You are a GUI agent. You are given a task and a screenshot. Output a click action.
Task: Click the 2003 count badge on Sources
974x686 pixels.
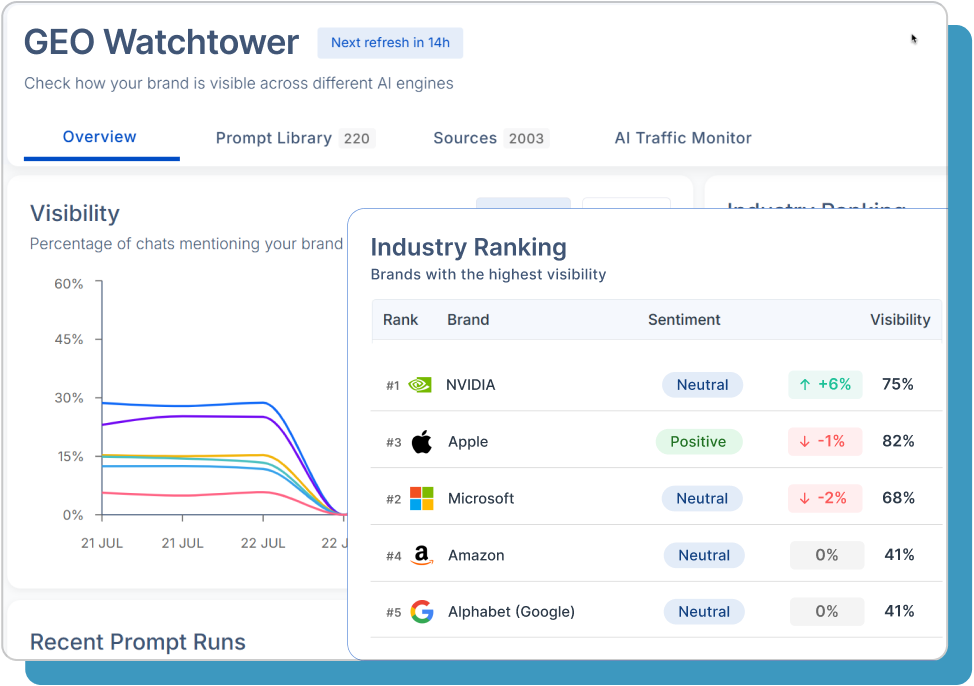click(x=526, y=138)
